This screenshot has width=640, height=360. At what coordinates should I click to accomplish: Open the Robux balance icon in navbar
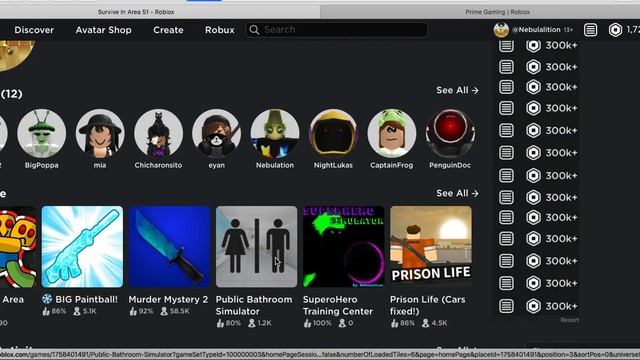coord(615,30)
